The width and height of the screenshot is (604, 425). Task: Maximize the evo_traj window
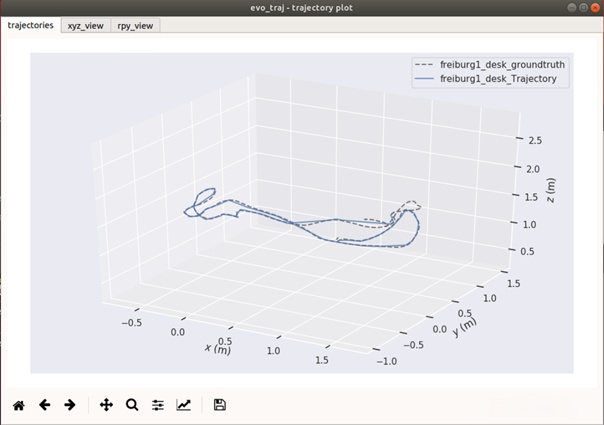tap(584, 8)
